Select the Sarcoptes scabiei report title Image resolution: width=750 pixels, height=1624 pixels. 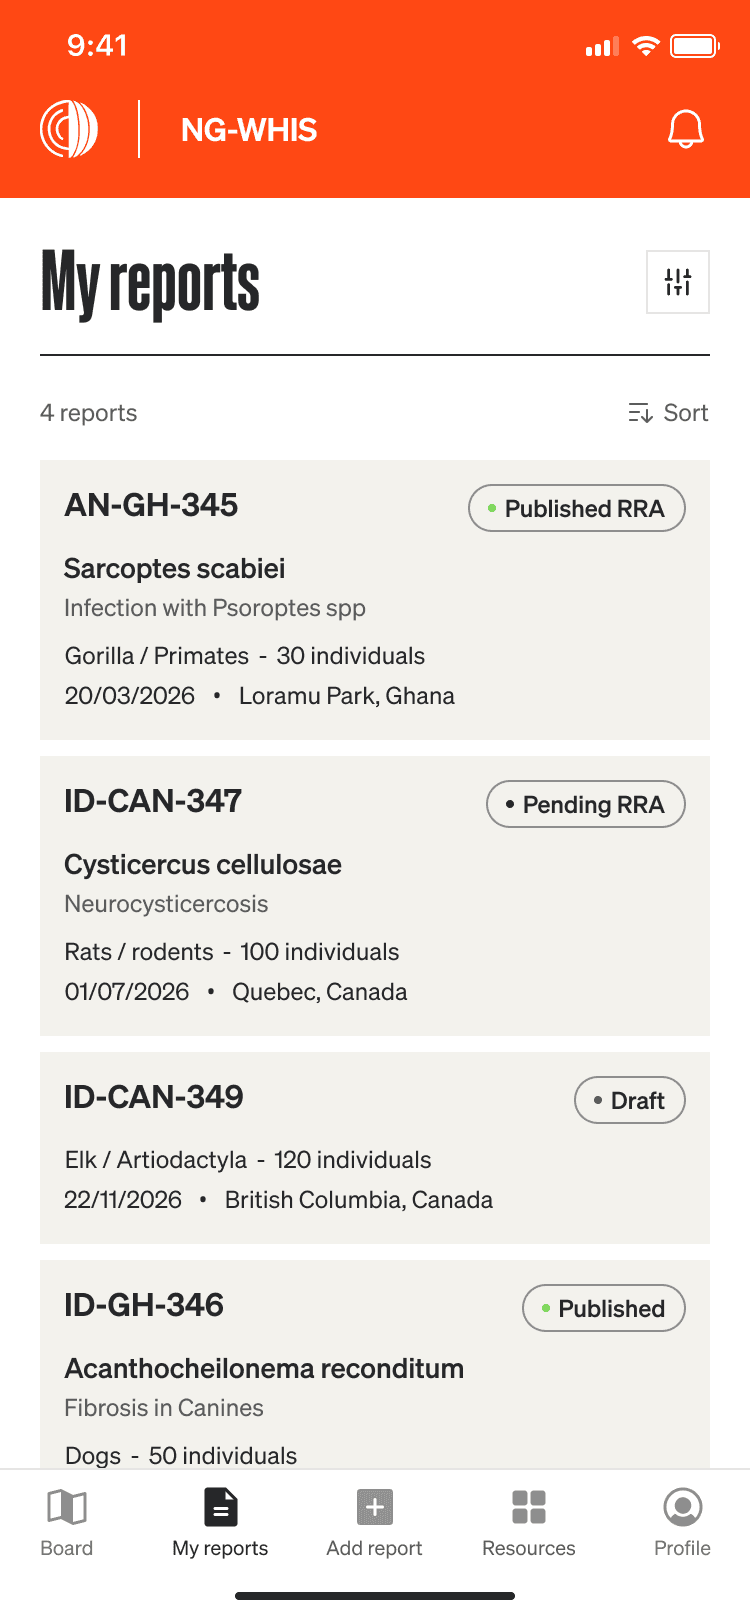[175, 568]
